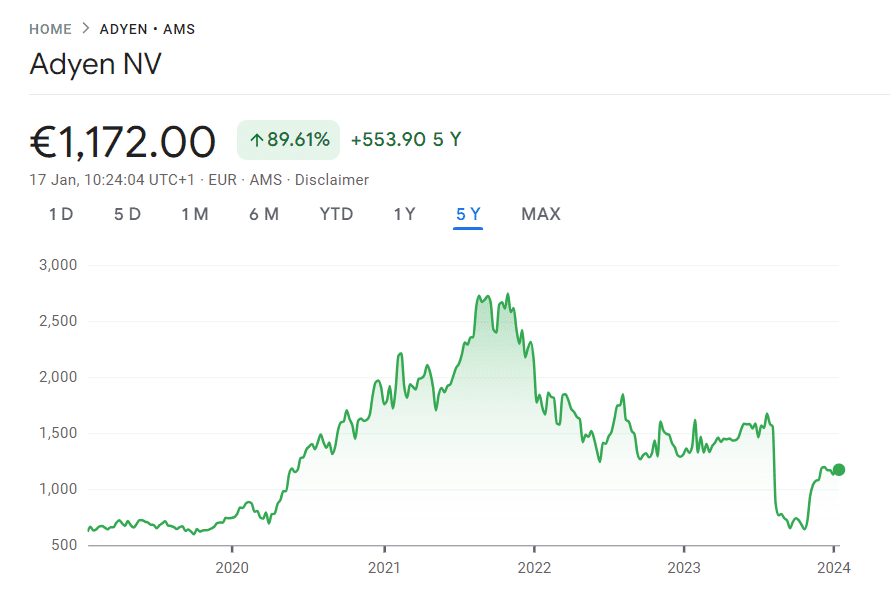Image resolution: width=890 pixels, height=597 pixels.
Task: Click the breadcrumb chevron after HOME
Action: point(86,29)
